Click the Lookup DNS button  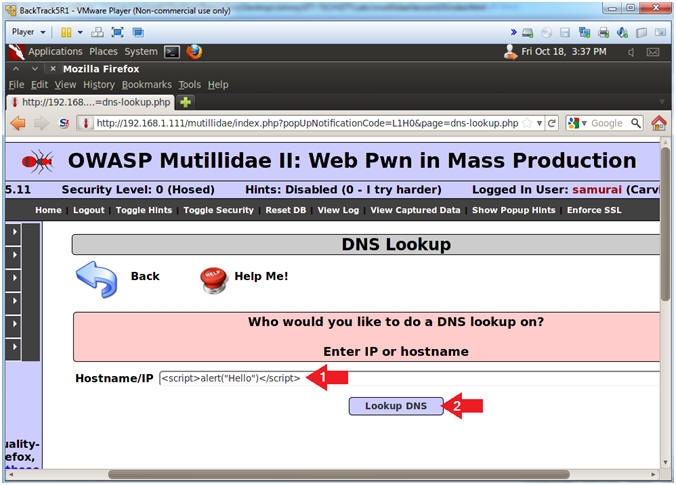[x=396, y=406]
